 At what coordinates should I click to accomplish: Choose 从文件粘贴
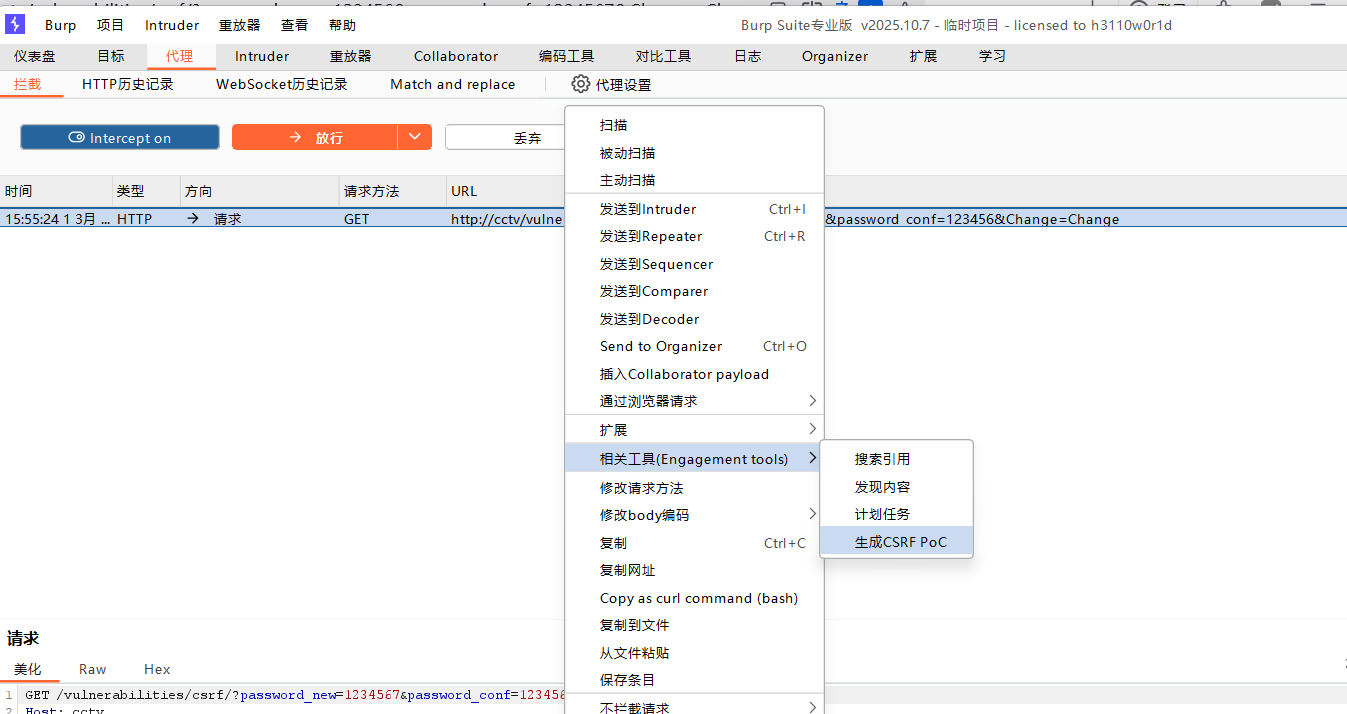(x=694, y=653)
